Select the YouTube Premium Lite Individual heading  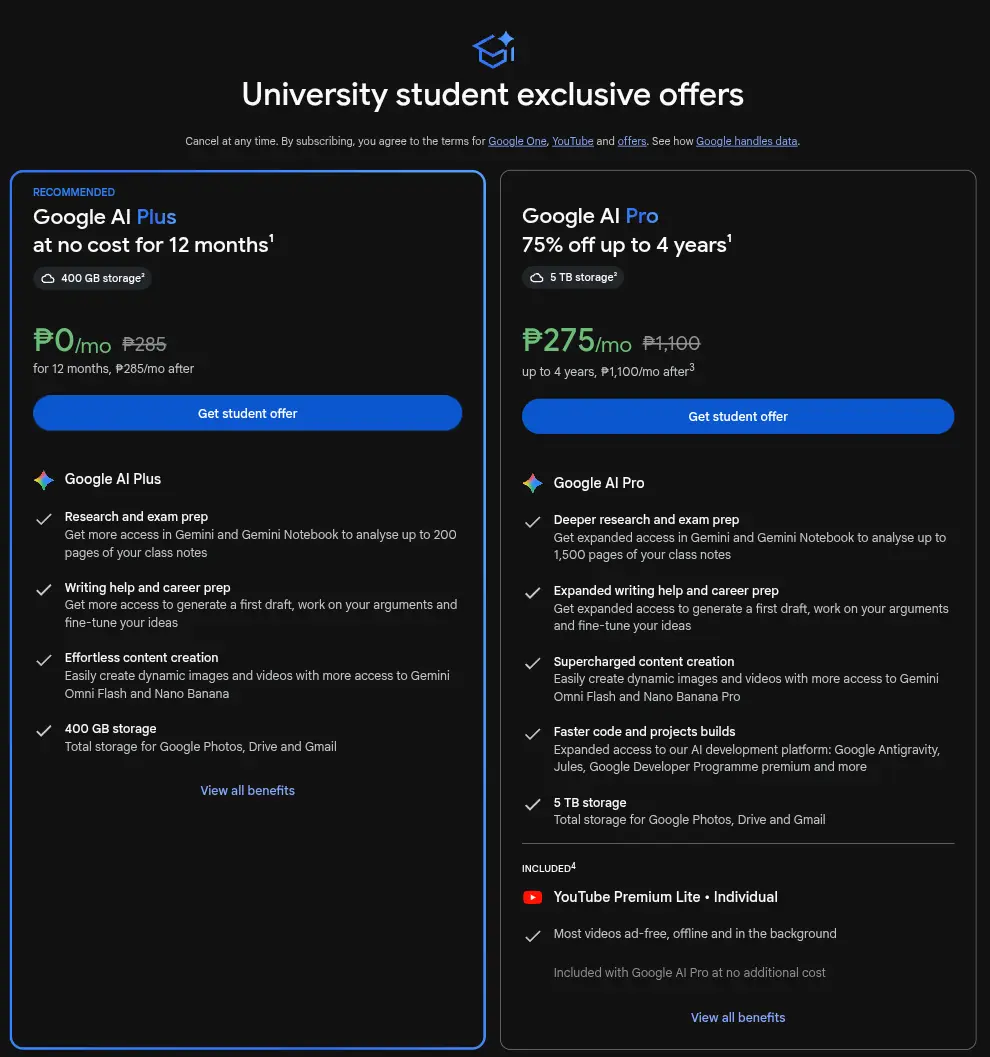(x=665, y=897)
